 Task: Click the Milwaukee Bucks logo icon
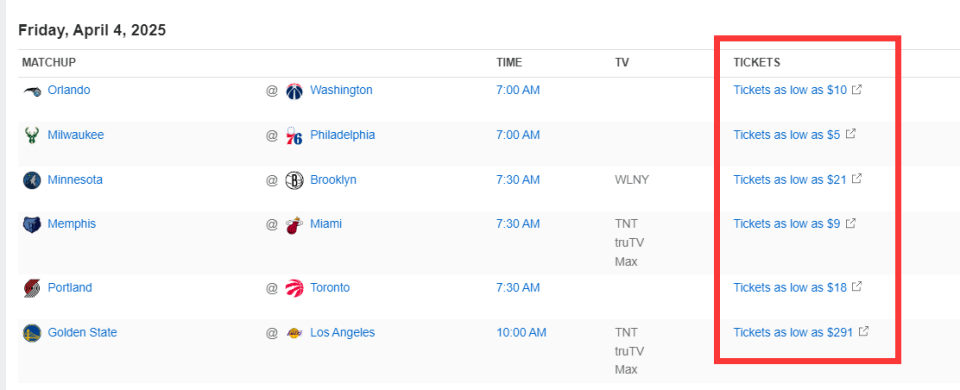[32, 135]
